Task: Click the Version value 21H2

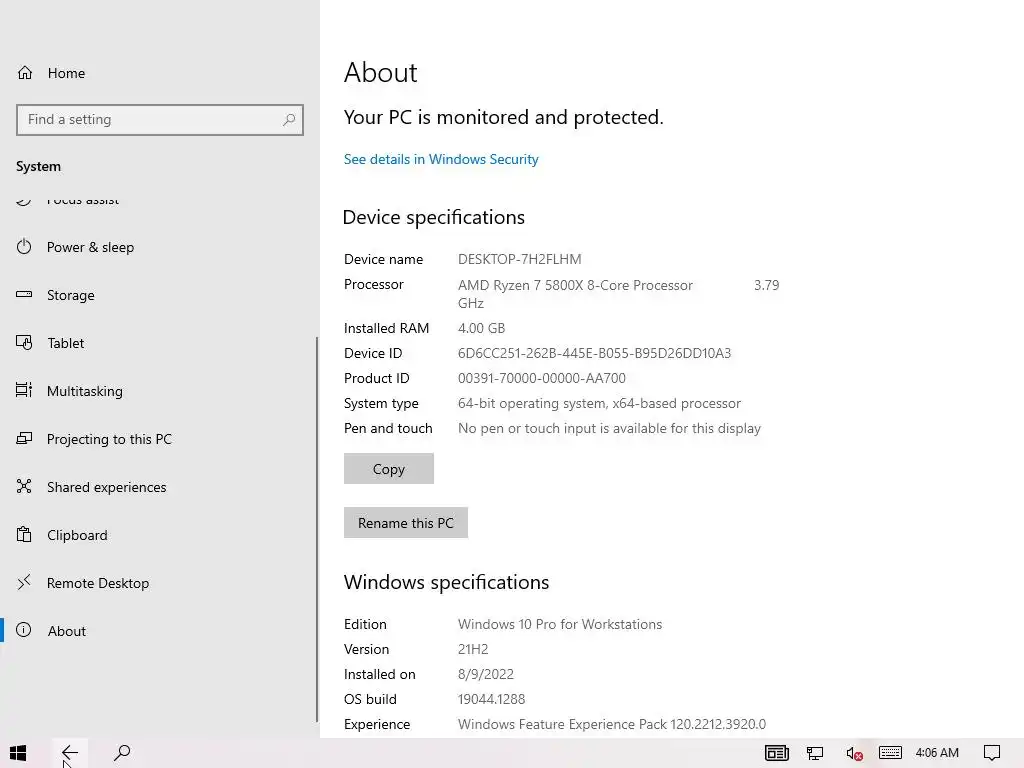Action: [x=473, y=649]
